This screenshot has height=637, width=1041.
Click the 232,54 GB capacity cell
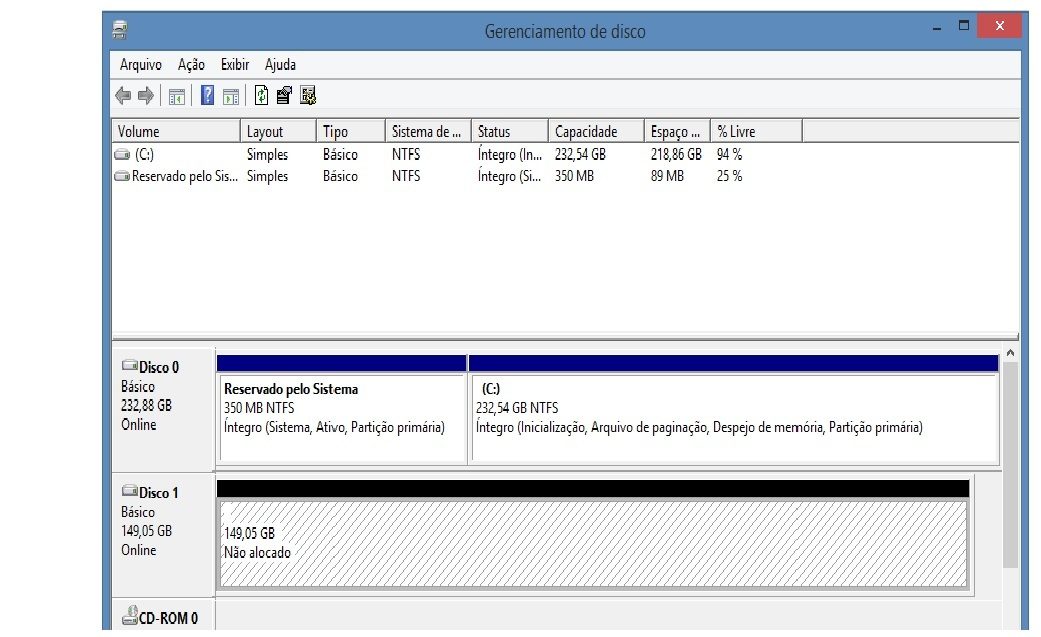(580, 155)
